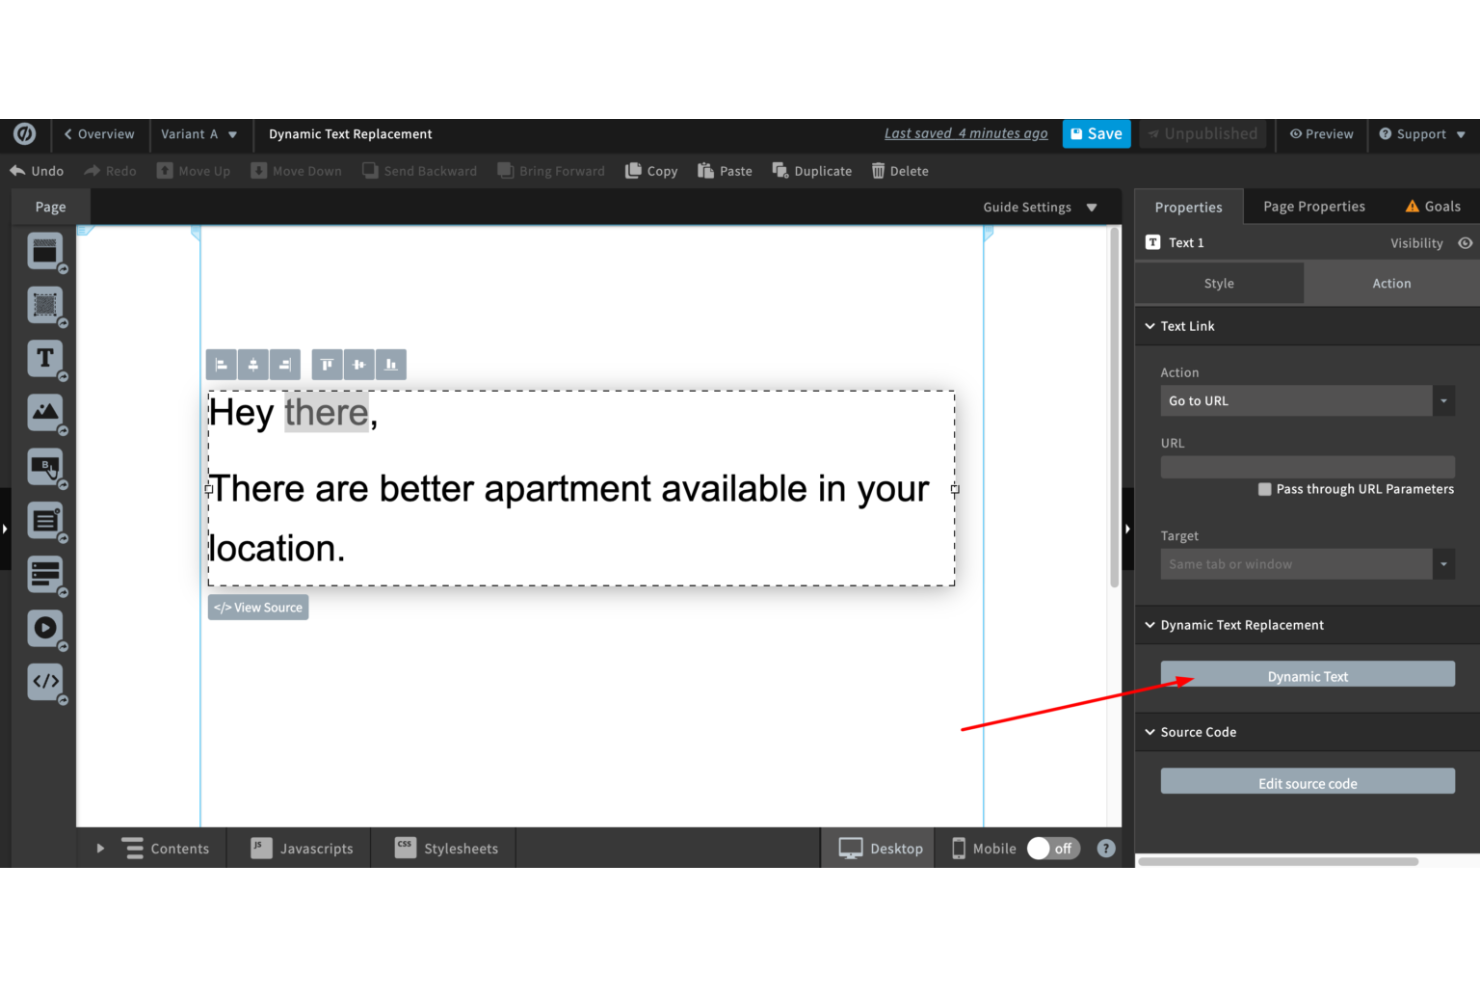Click the URL input field
This screenshot has height=987, width=1480.
coord(1307,466)
